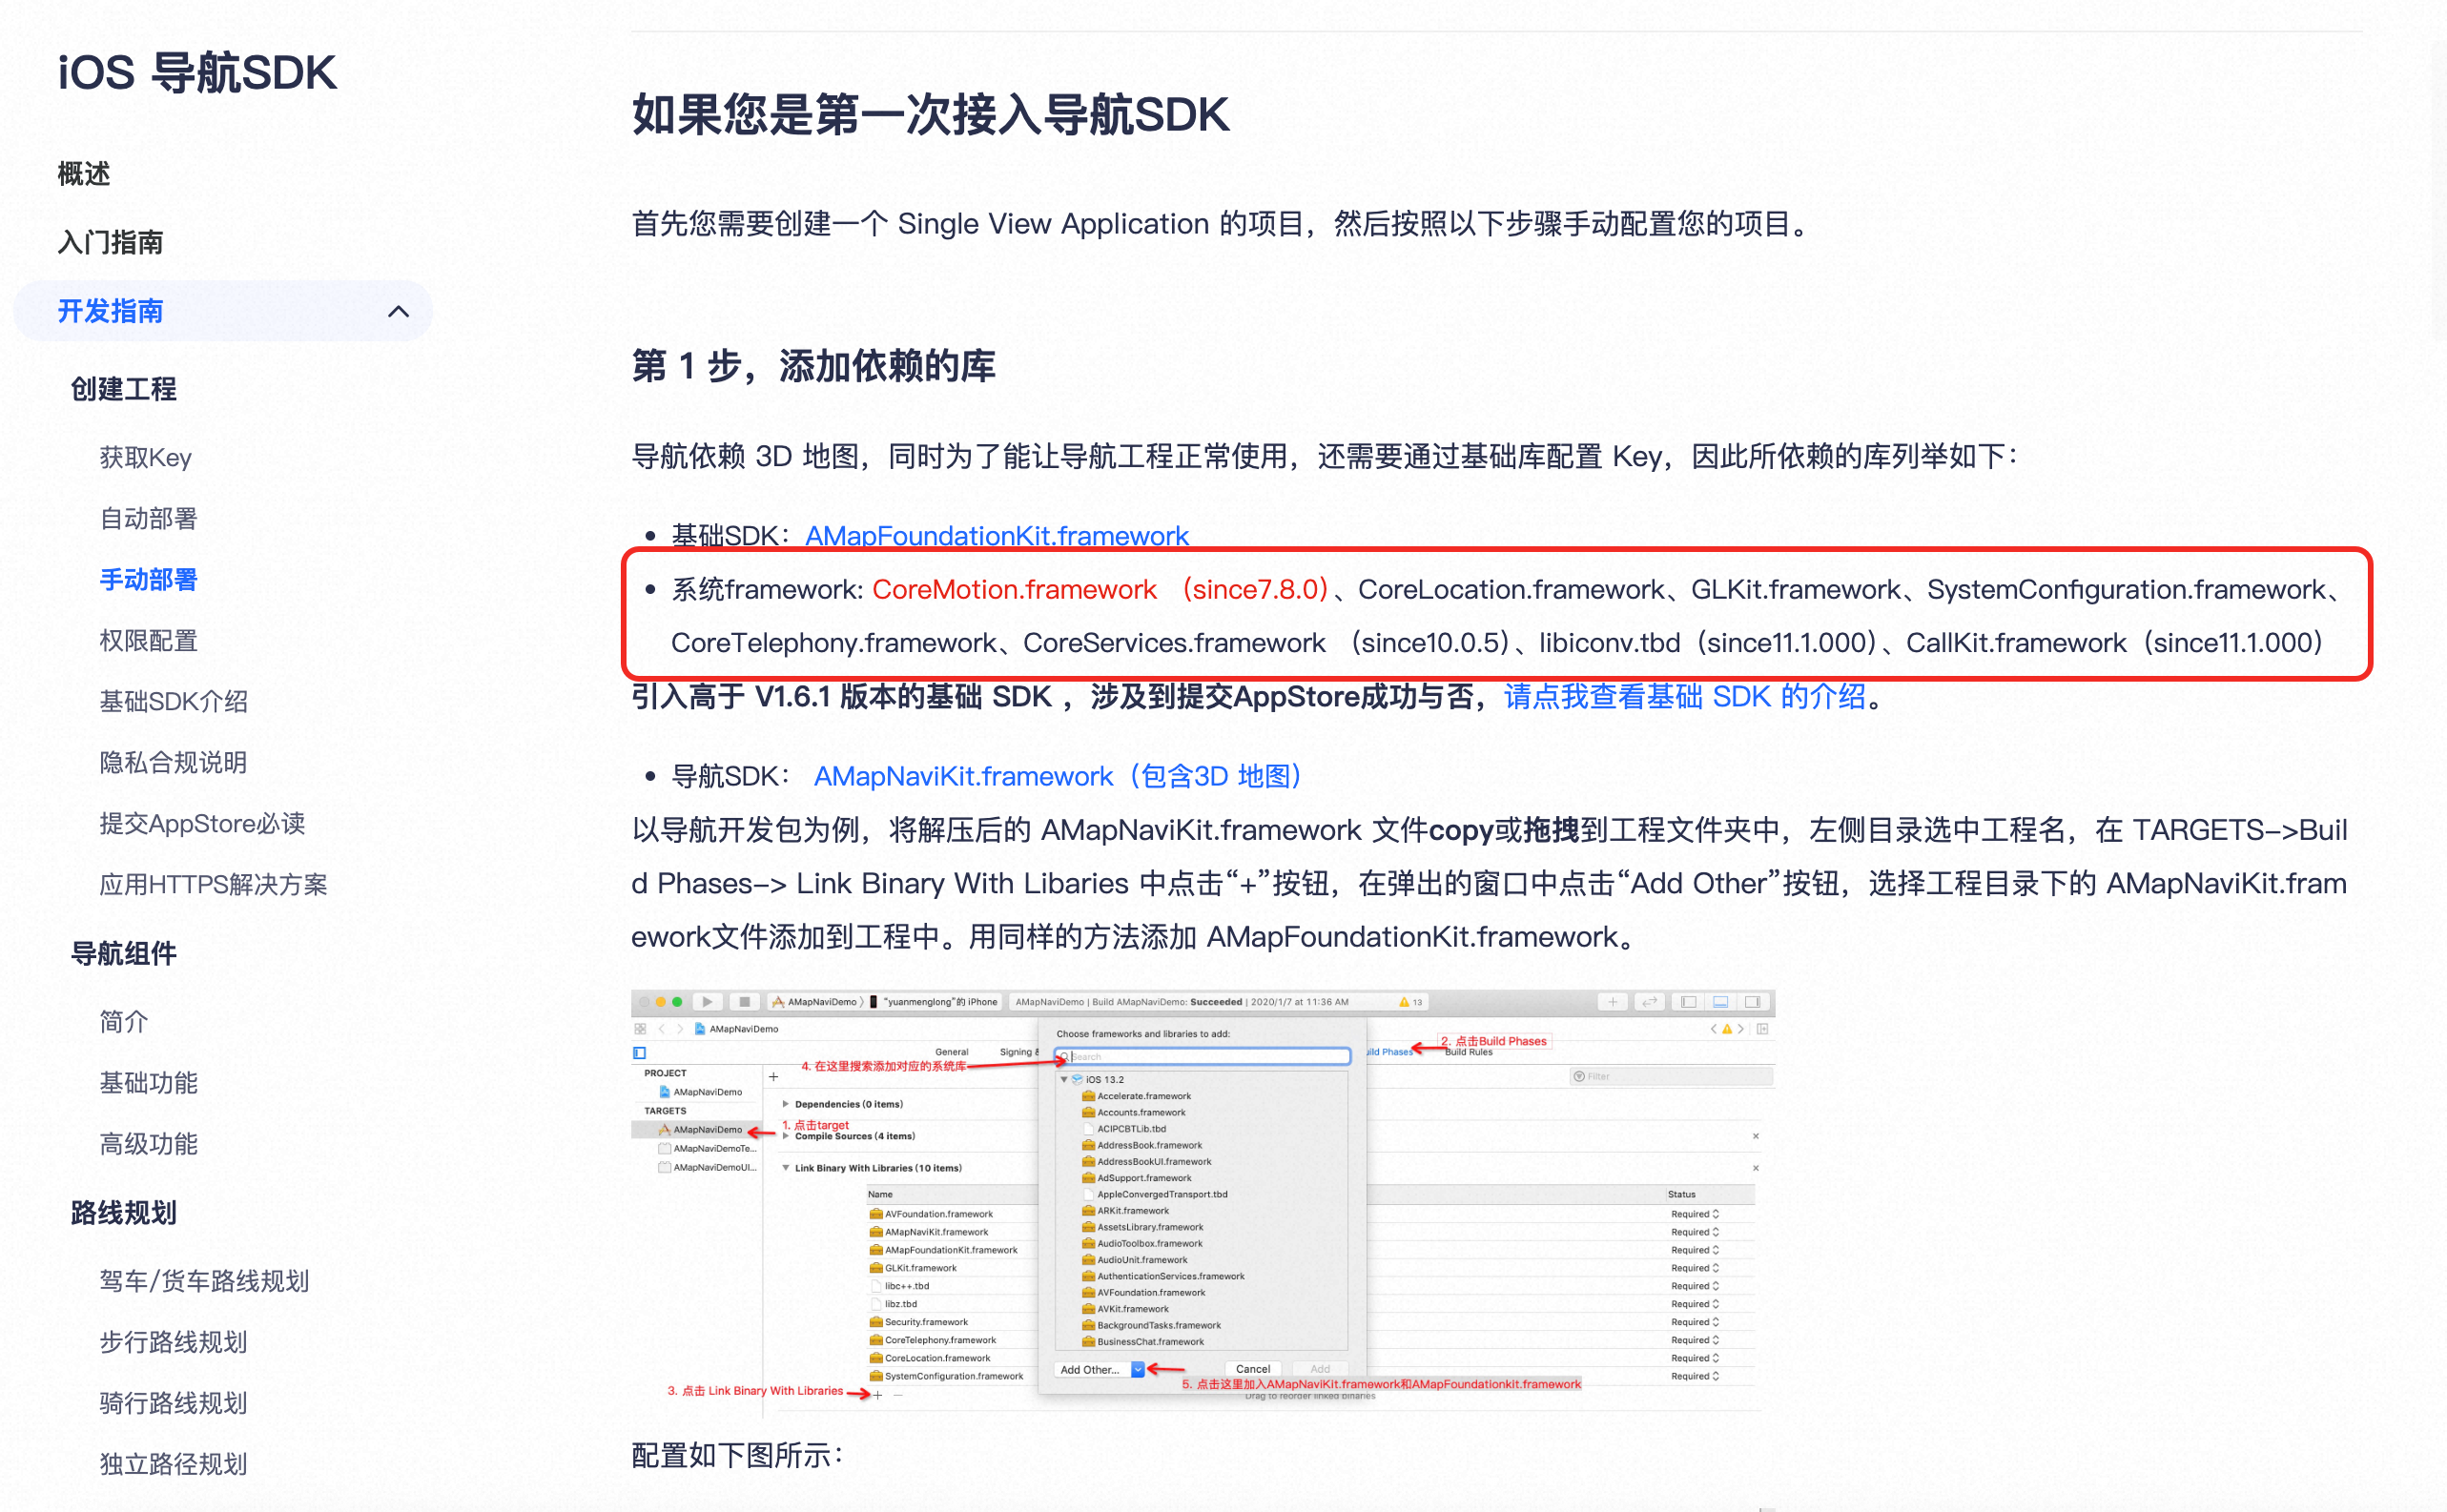
Task: Select the highlighted 手动部署 item
Action: pos(148,580)
